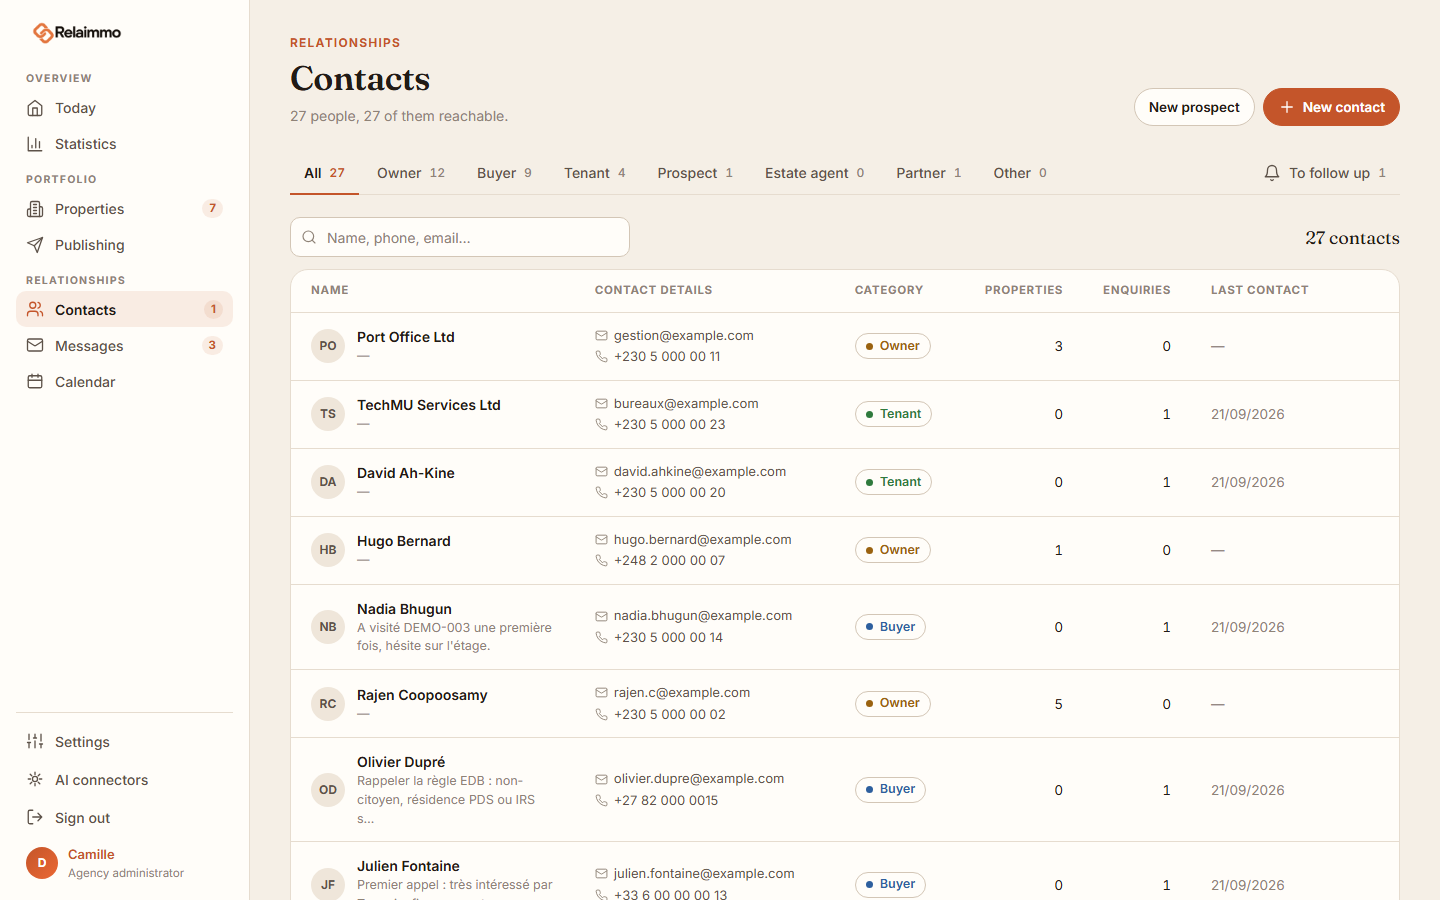
Task: Click the magnifier icon in the search box
Action: tap(309, 238)
